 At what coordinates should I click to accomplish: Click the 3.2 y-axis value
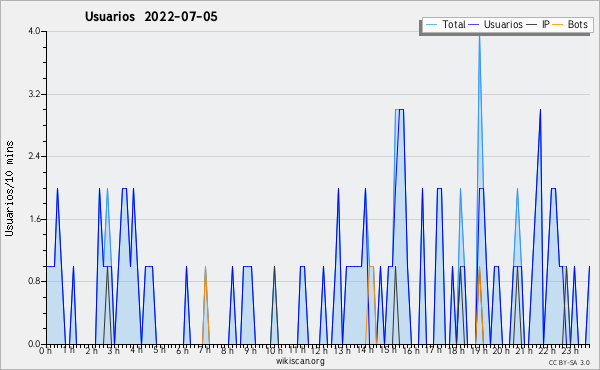[34, 94]
